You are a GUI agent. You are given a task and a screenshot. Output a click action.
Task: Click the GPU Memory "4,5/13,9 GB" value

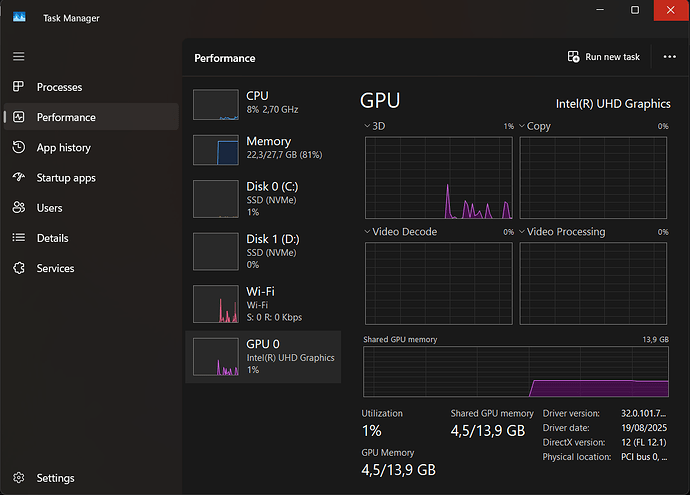(x=399, y=470)
